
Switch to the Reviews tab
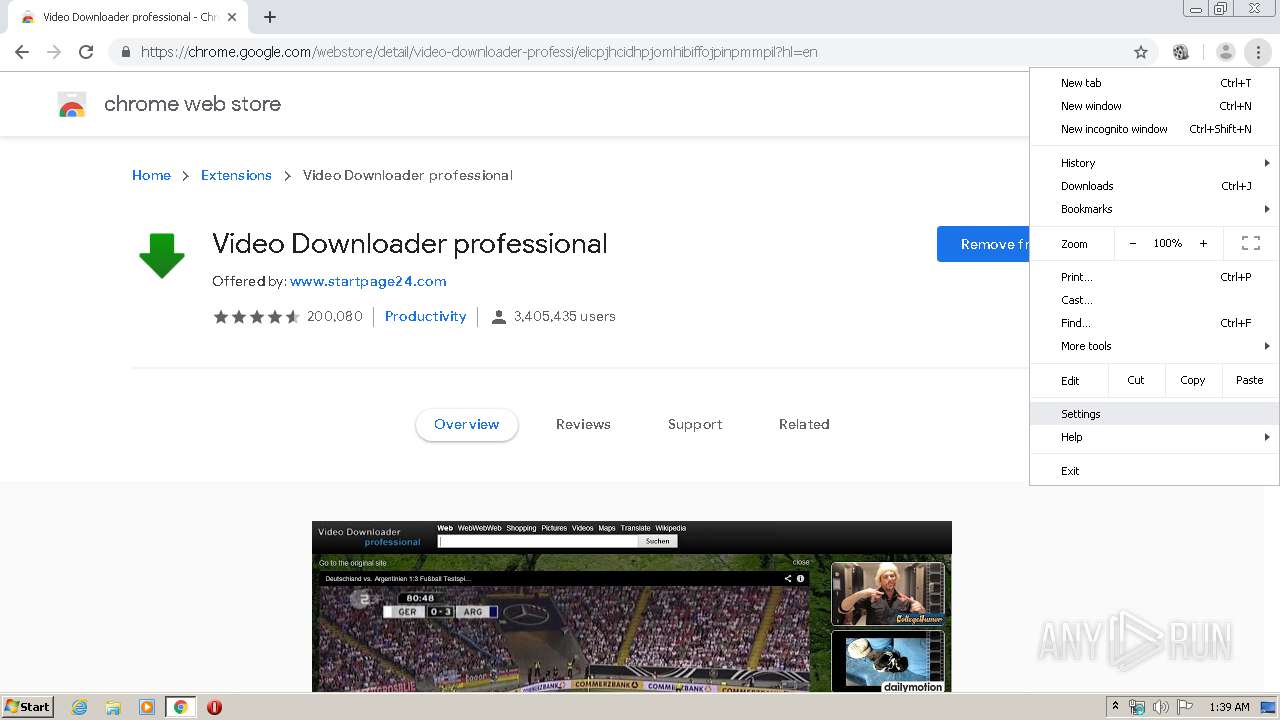(583, 424)
